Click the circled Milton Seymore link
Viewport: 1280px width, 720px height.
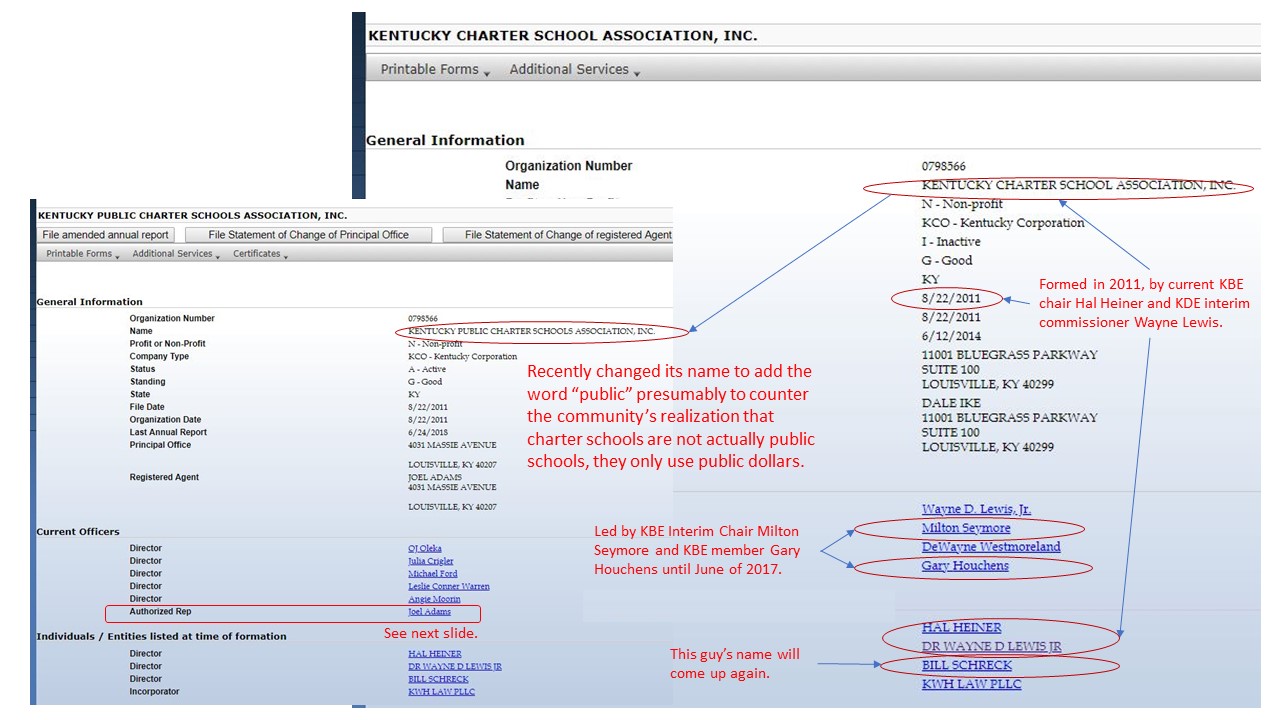[x=966, y=528]
